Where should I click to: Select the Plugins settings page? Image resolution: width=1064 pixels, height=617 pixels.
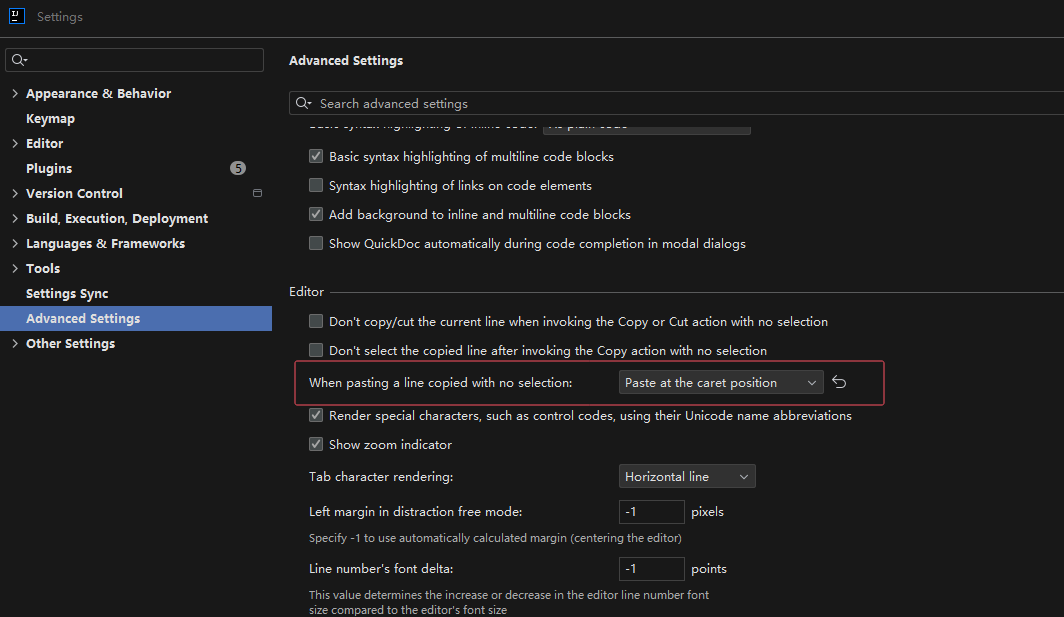tap(49, 168)
